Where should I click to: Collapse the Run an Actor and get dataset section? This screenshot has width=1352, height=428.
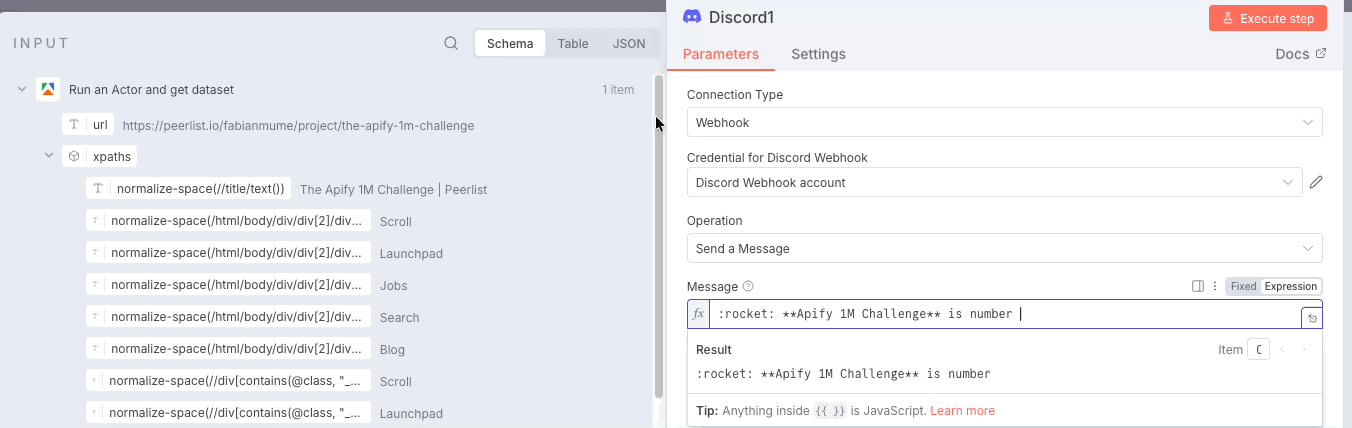pyautogui.click(x=22, y=89)
